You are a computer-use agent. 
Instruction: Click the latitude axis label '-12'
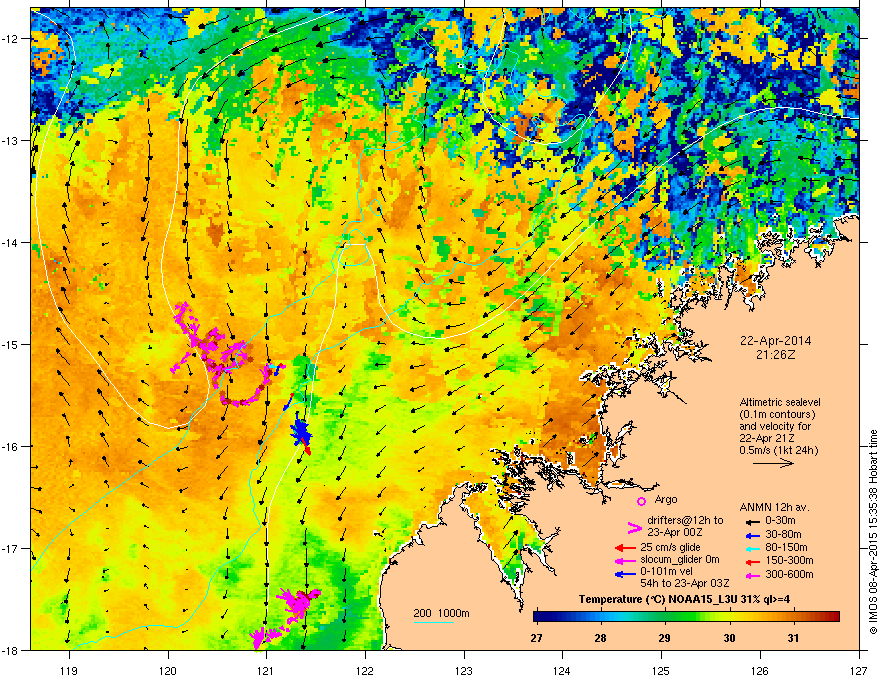click(11, 38)
